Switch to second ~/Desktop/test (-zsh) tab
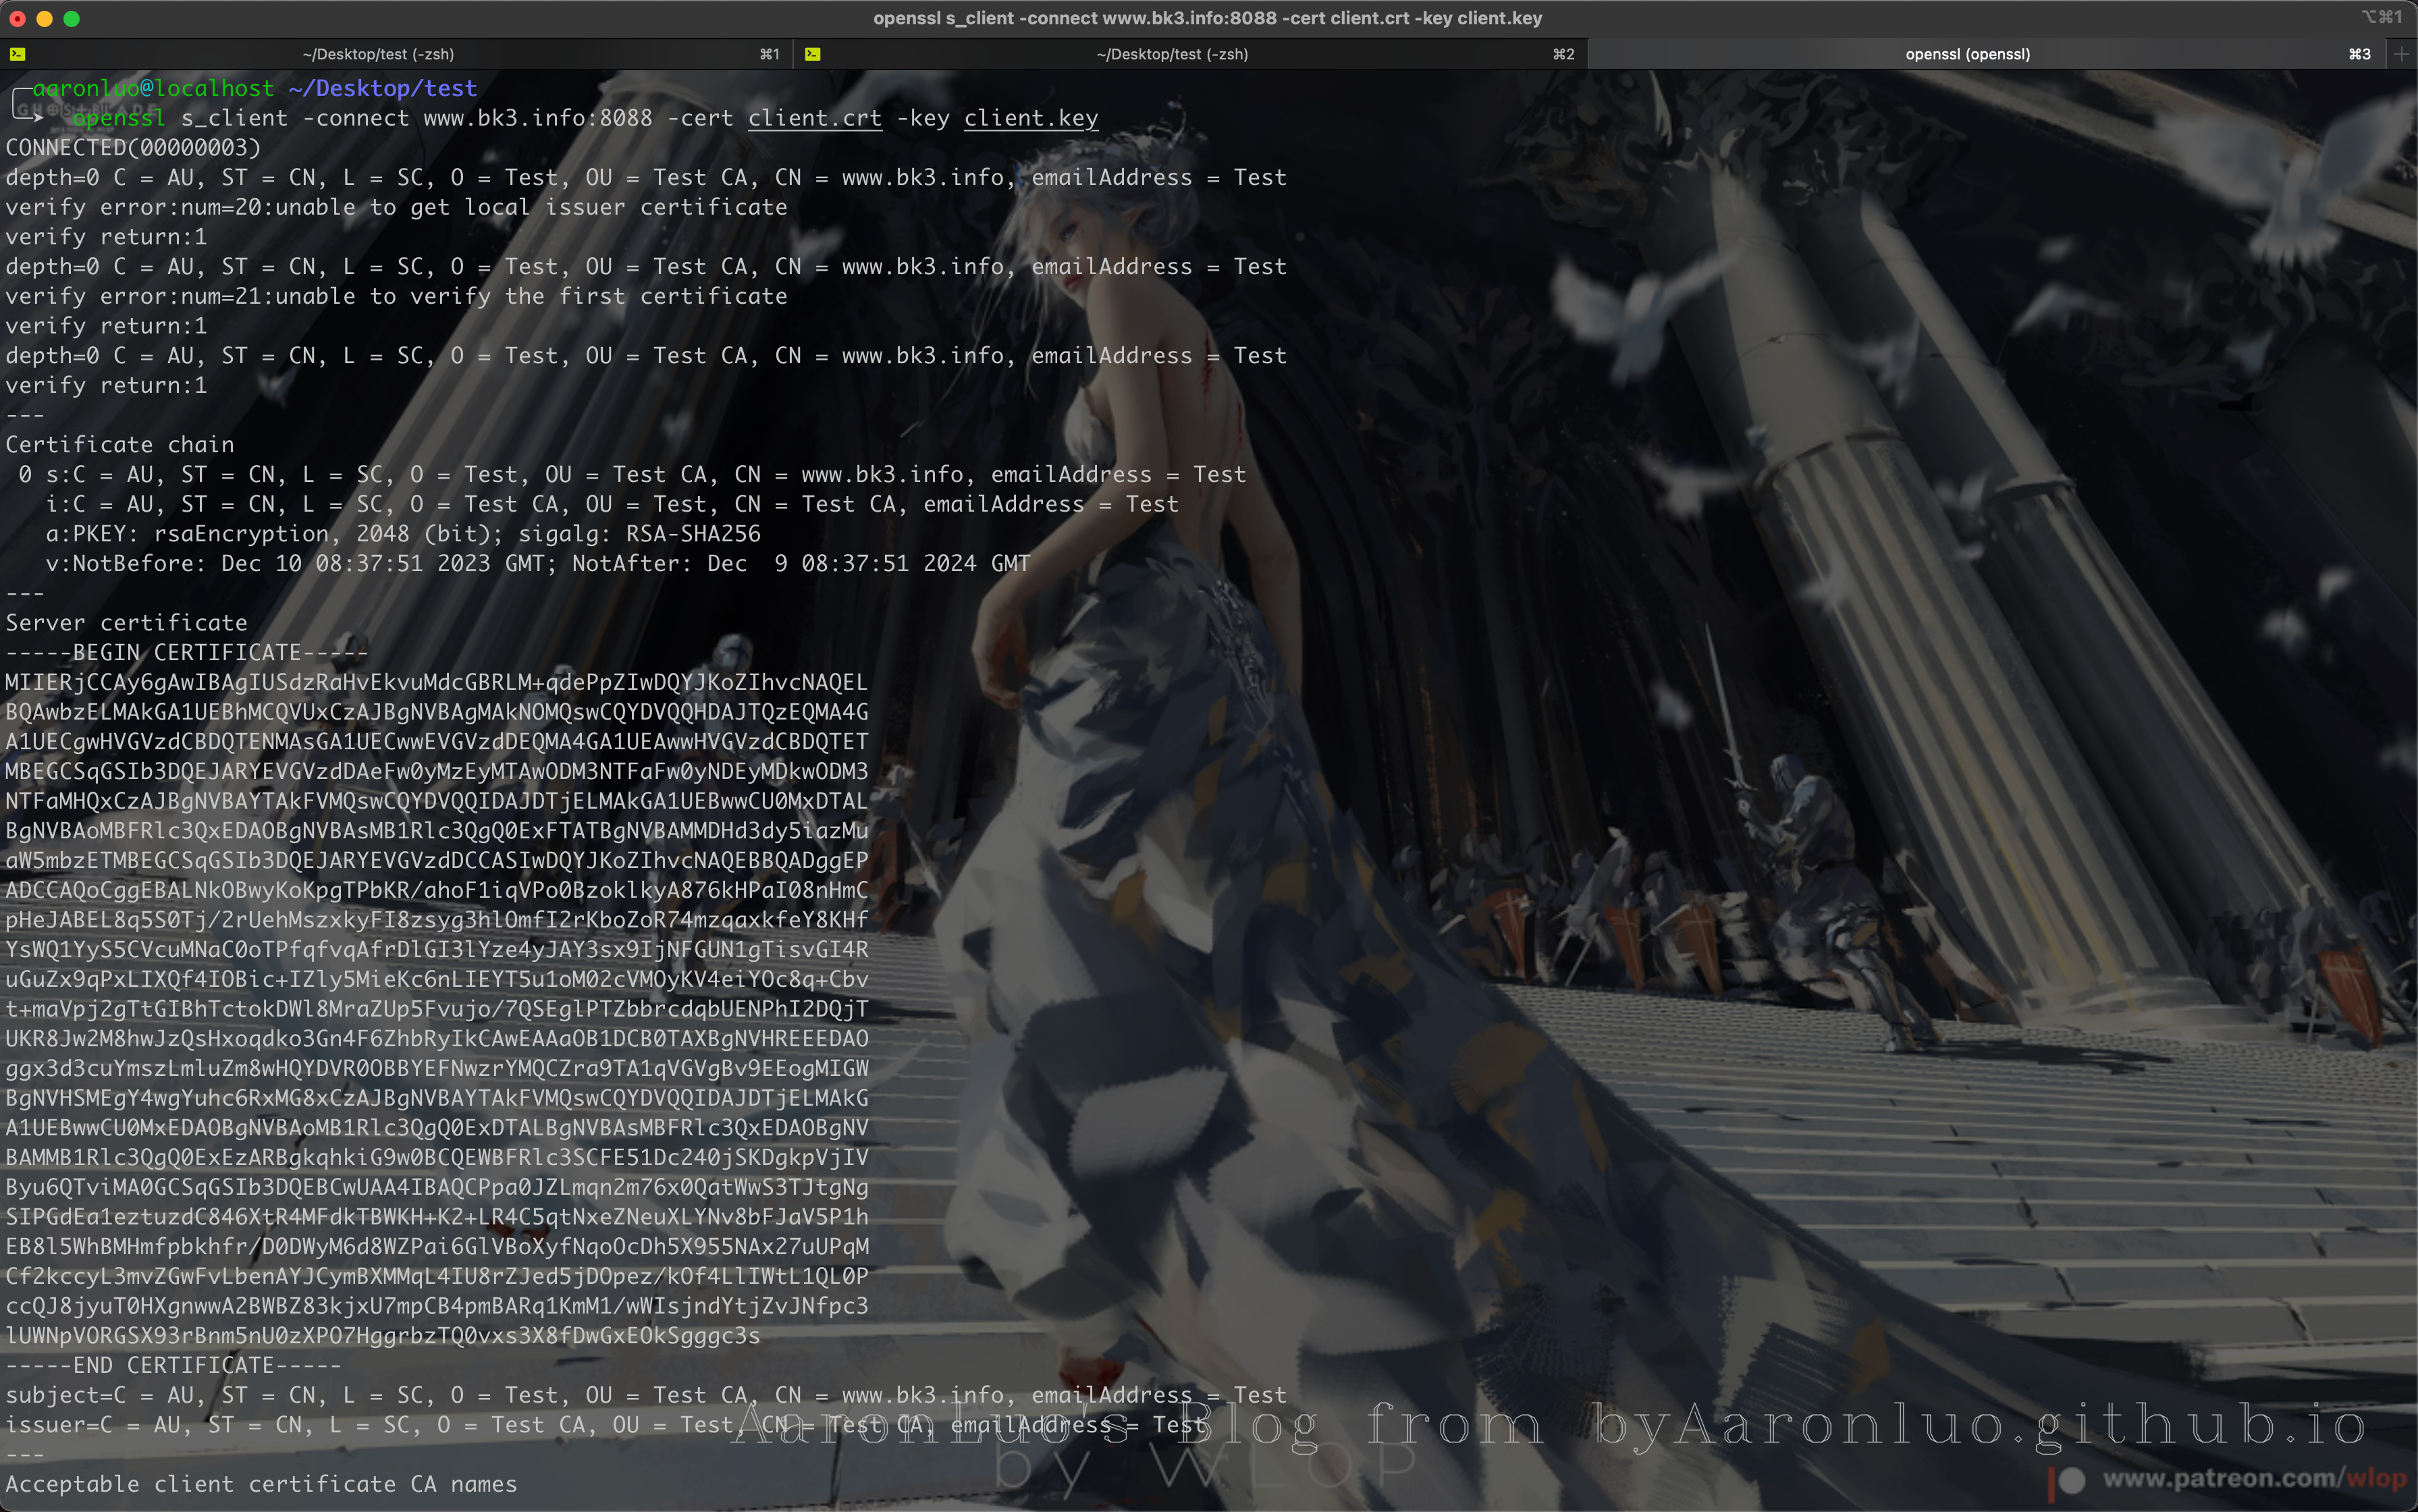This screenshot has height=1512, width=2418. tap(1172, 54)
